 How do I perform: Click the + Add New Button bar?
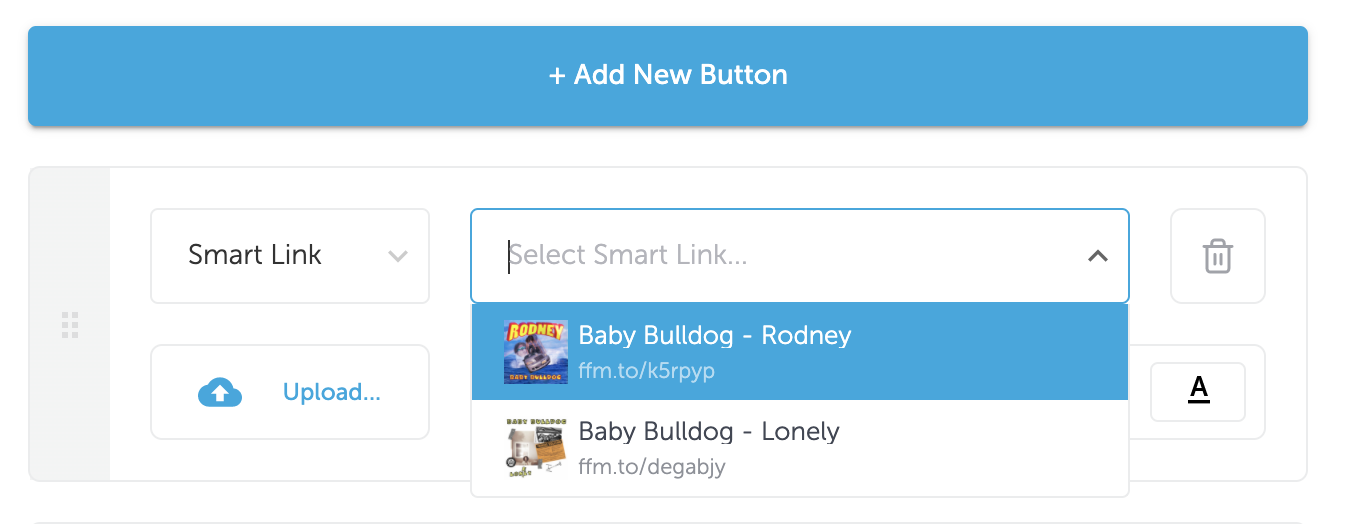click(x=668, y=76)
